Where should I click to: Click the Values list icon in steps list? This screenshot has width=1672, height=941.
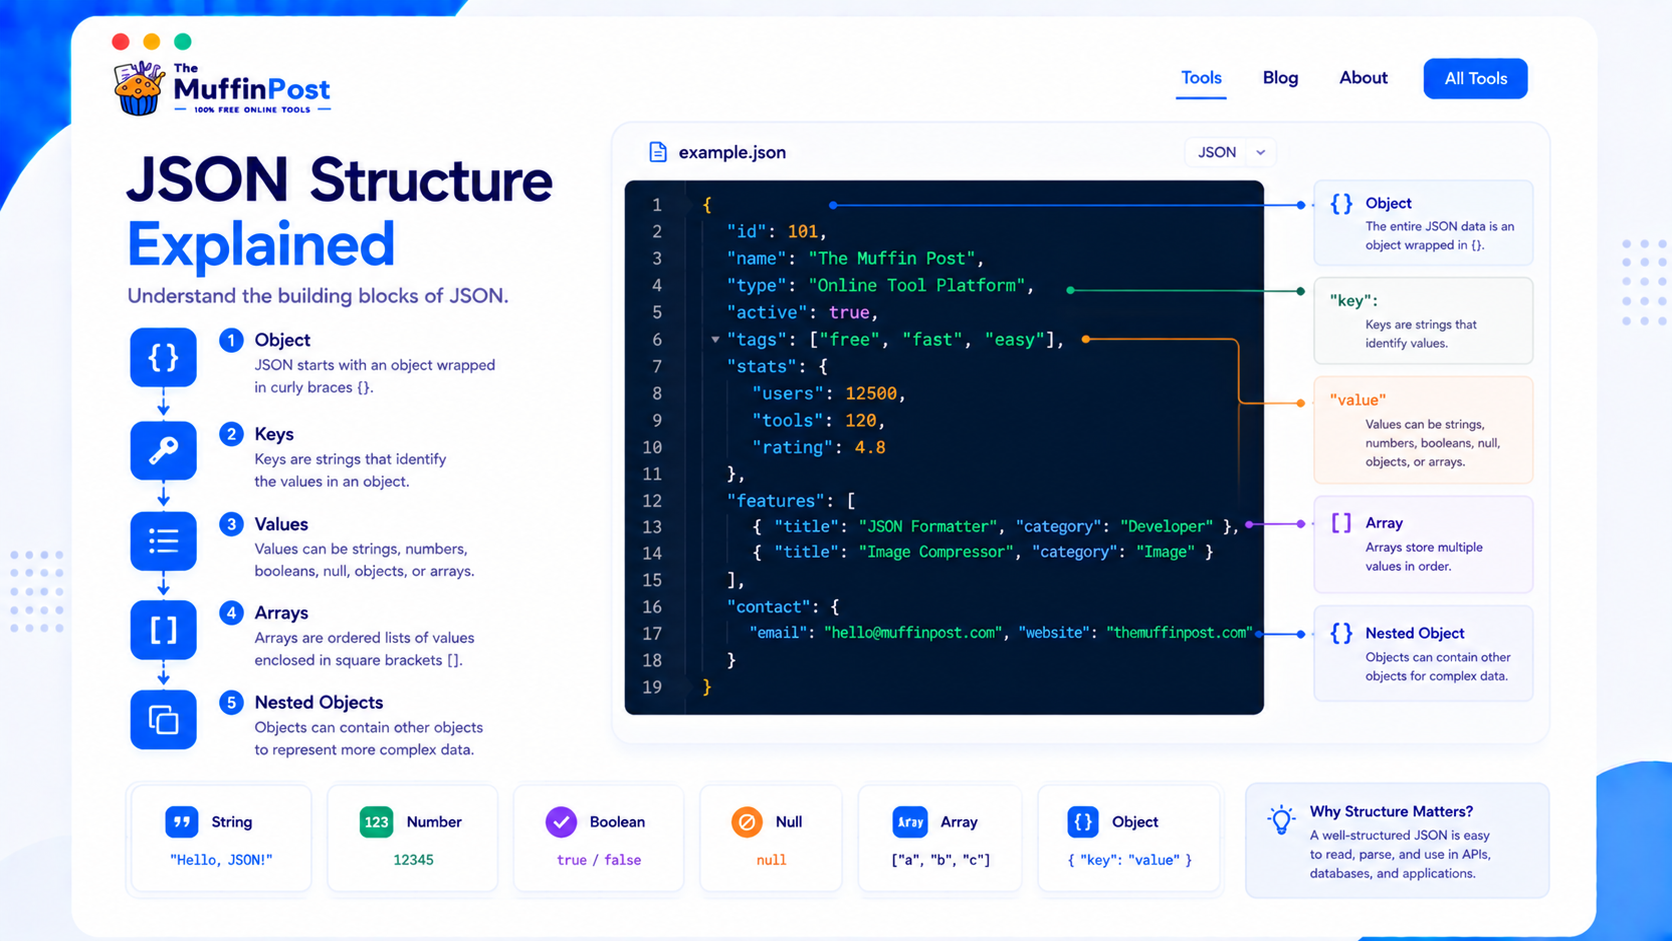pos(163,541)
